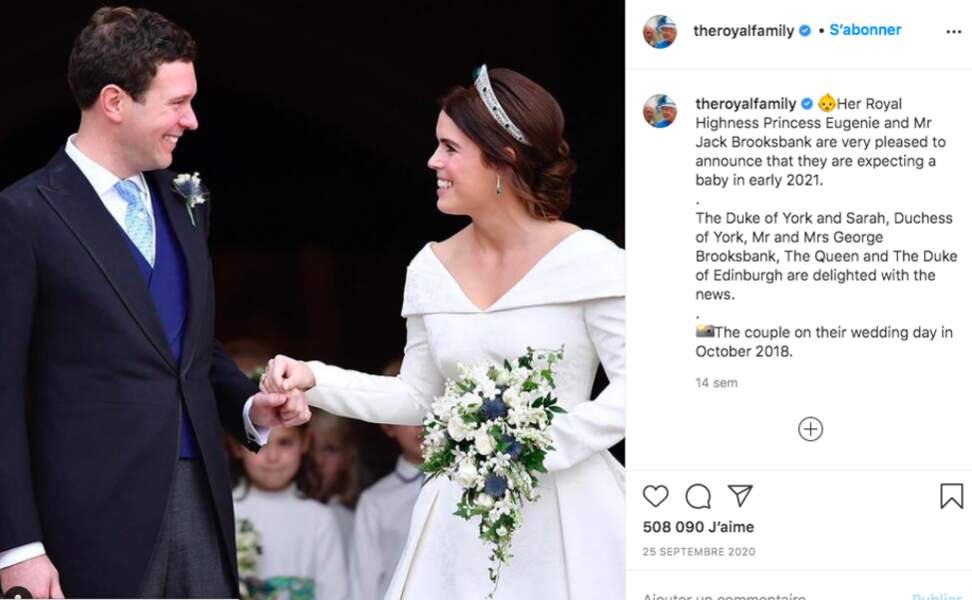Like the post with the heart icon
The image size is (972, 600).
(x=655, y=496)
